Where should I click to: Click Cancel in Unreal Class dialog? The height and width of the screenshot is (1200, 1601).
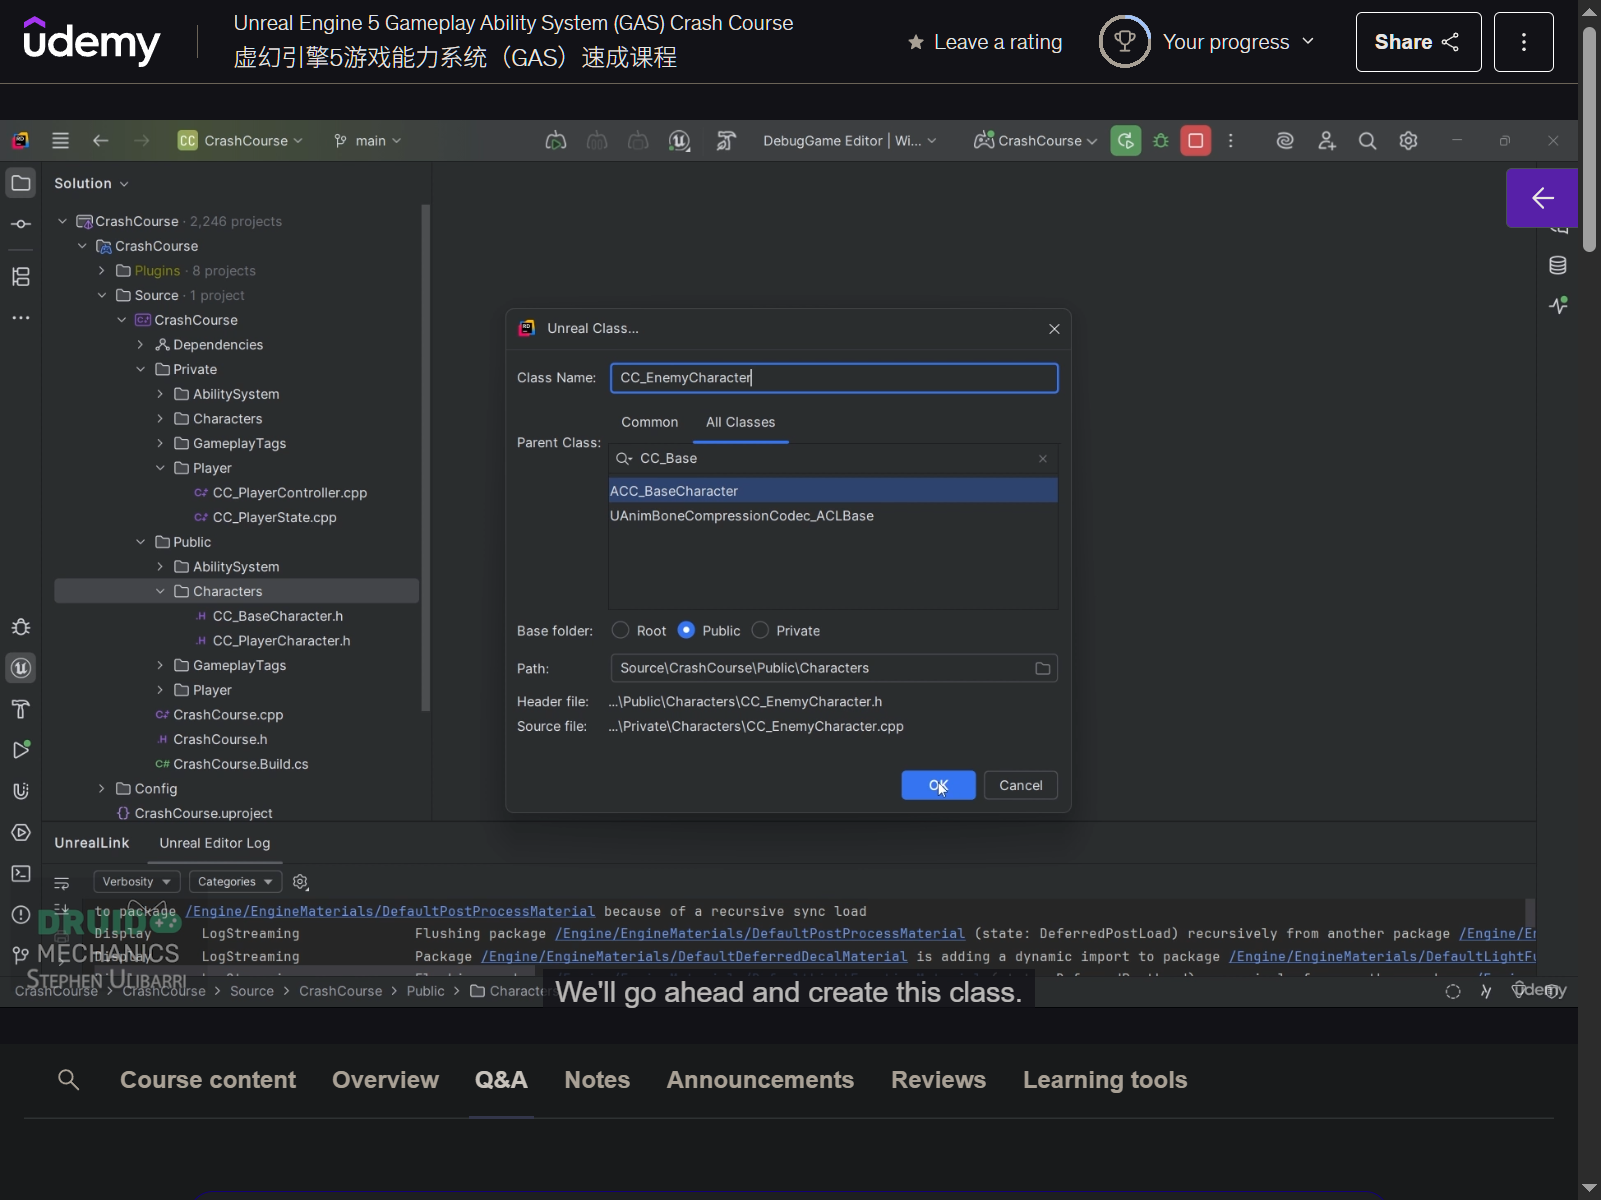pyautogui.click(x=1021, y=786)
